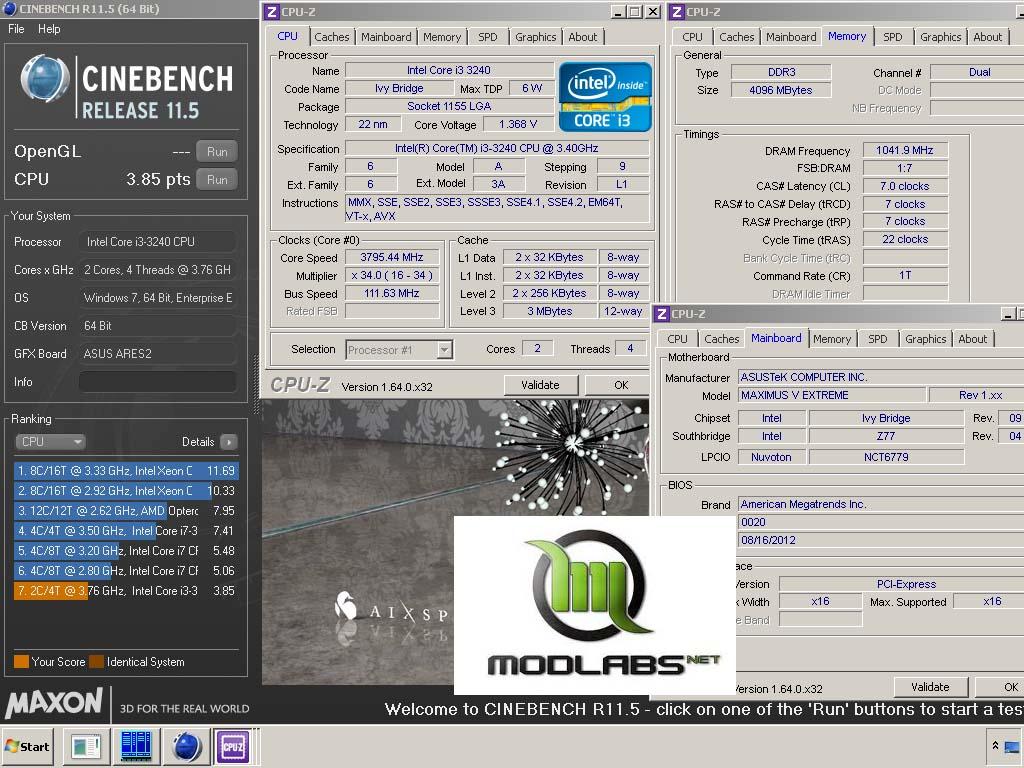1024x768 pixels.
Task: Click the memory Size value 4096 MBytes
Action: click(x=781, y=90)
